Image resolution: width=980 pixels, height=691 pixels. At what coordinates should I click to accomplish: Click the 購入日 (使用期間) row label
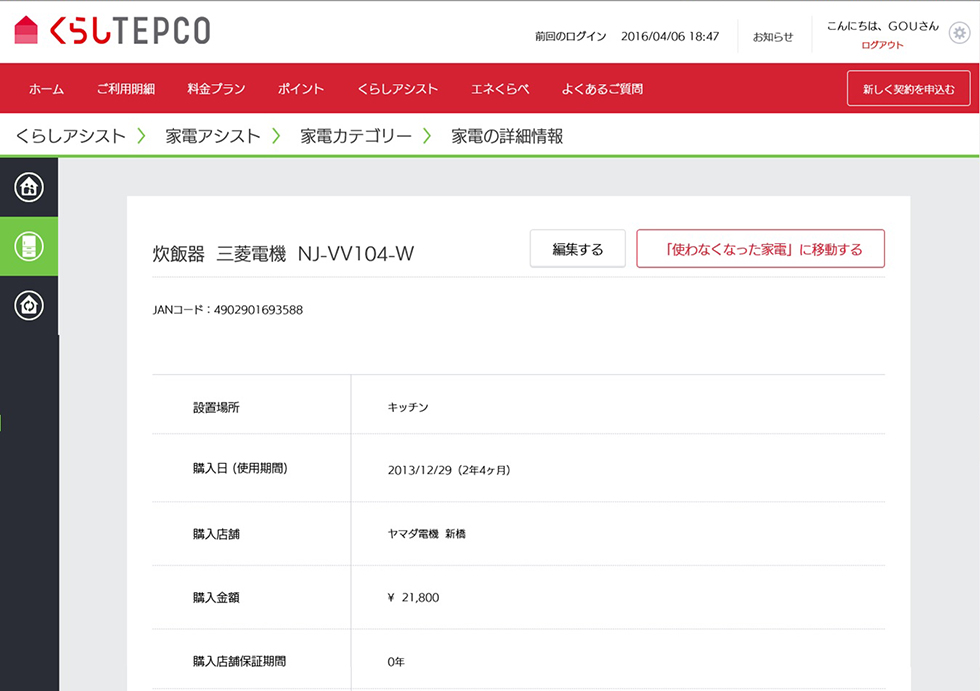click(x=240, y=469)
